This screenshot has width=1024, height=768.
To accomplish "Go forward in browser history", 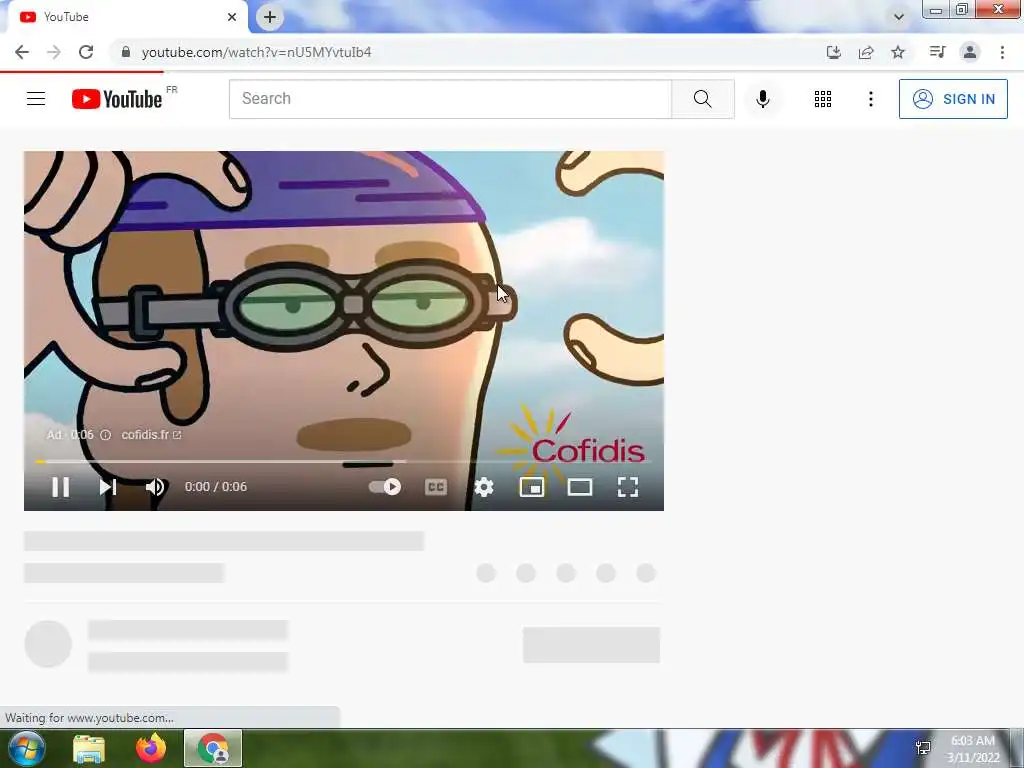I will [54, 52].
